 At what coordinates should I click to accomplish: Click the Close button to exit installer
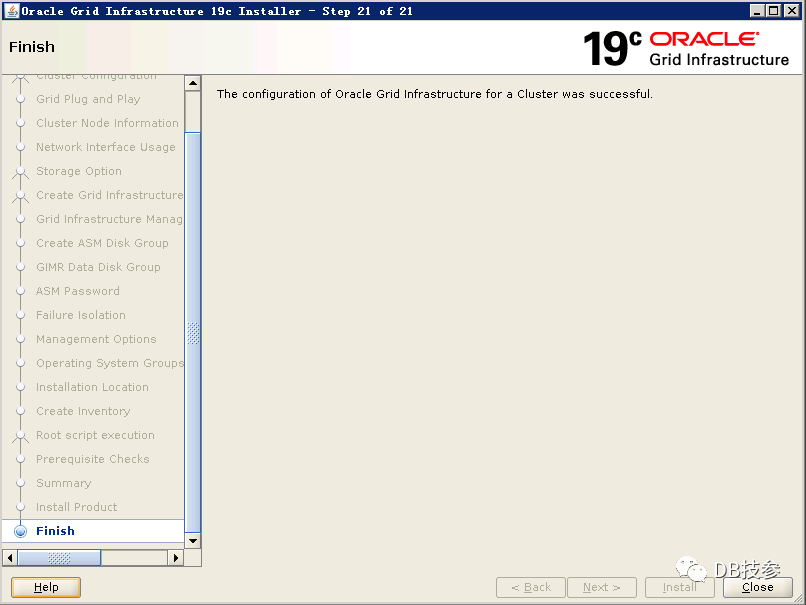click(x=757, y=587)
